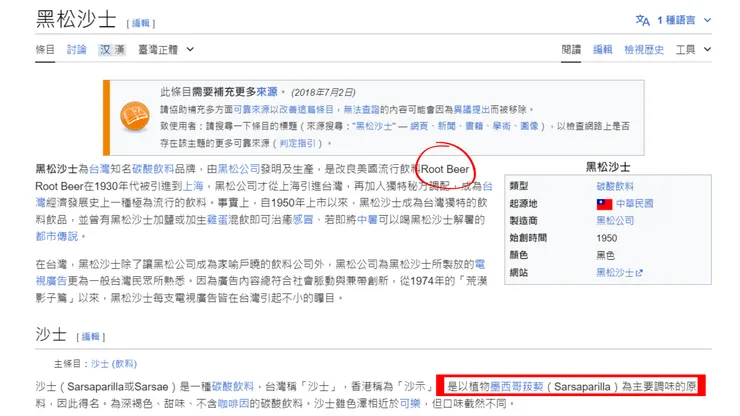The height and width of the screenshot is (416, 740).
Task: Click the infobox title 黑松沙士
Action: [608, 167]
